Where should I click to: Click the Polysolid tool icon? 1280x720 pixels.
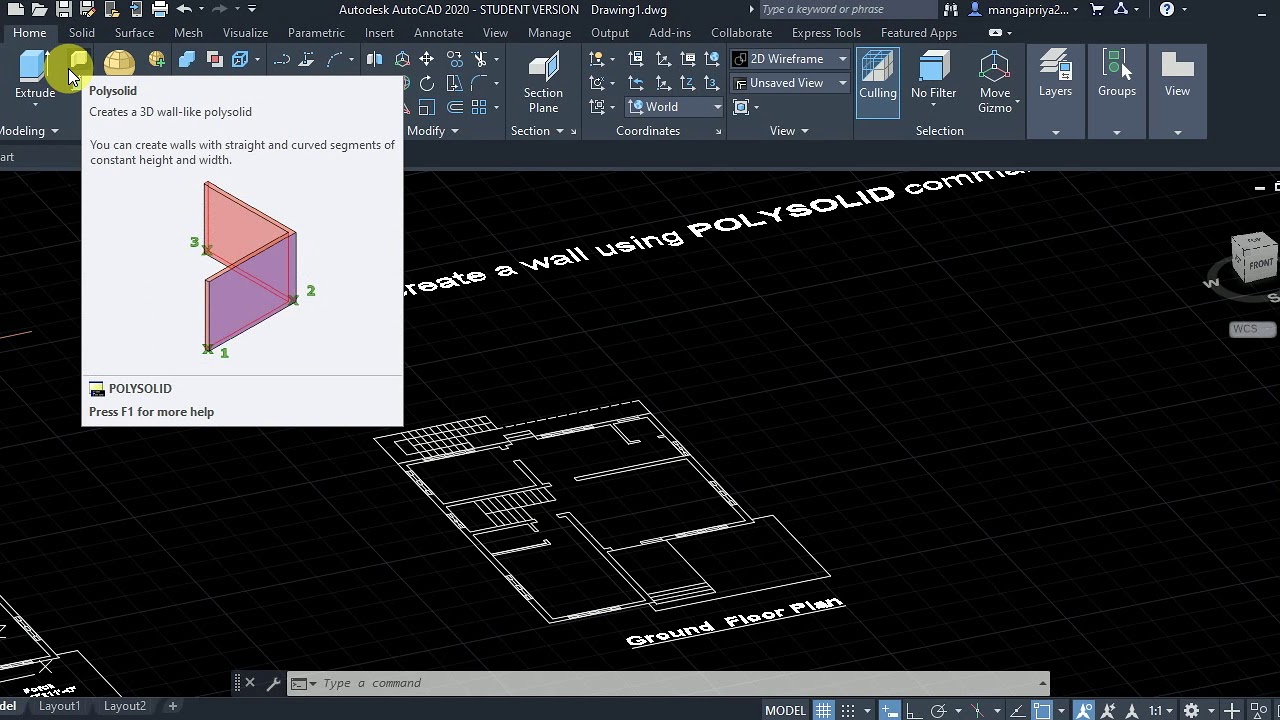pyautogui.click(x=79, y=62)
